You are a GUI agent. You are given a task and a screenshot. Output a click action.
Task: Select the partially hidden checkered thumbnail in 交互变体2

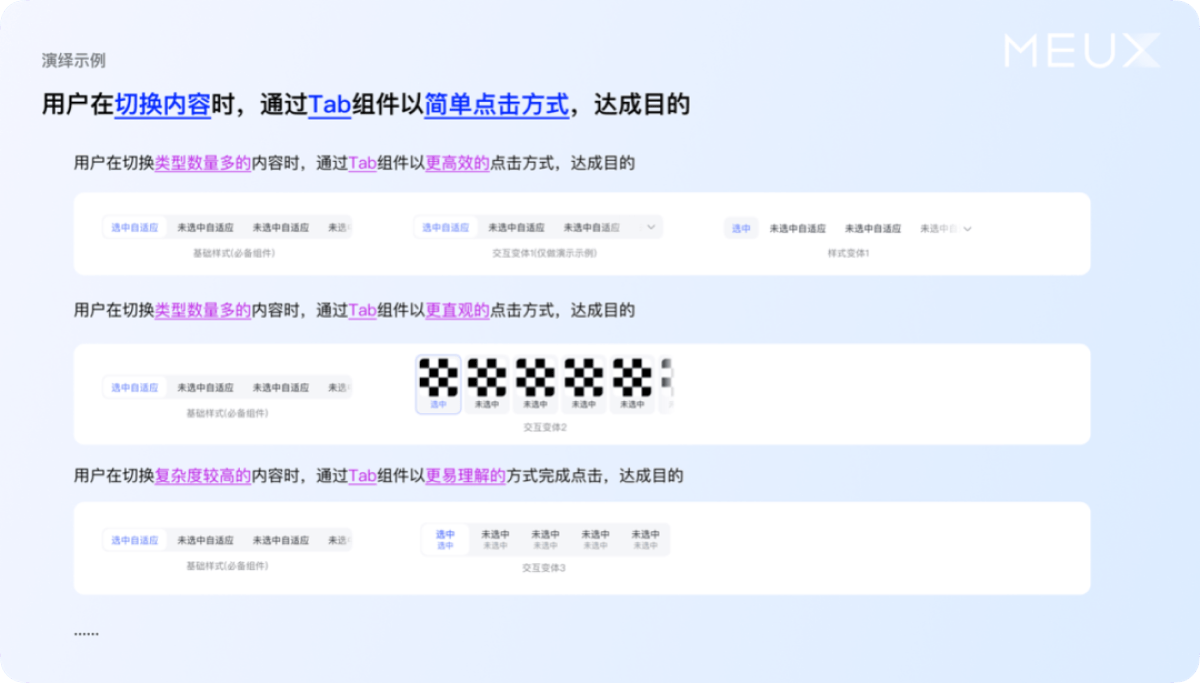pos(668,384)
